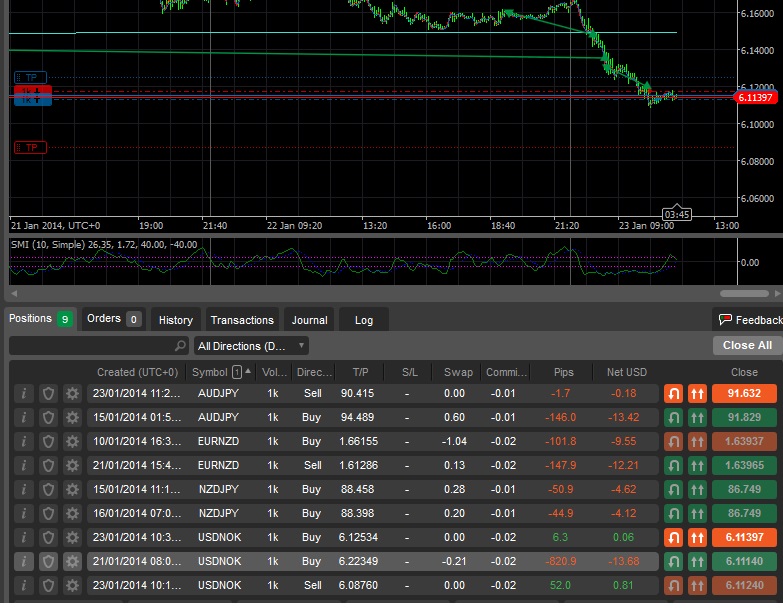Viewport: 783px width, 614px height.
Task: Reverse the AUDJPY Buy position
Action: pyautogui.click(x=673, y=417)
